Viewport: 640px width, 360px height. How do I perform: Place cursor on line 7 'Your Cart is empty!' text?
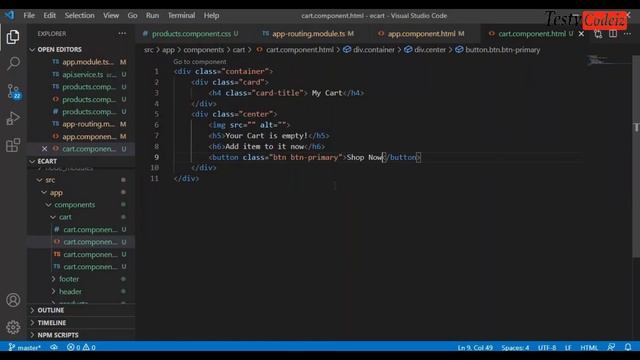click(x=266, y=136)
